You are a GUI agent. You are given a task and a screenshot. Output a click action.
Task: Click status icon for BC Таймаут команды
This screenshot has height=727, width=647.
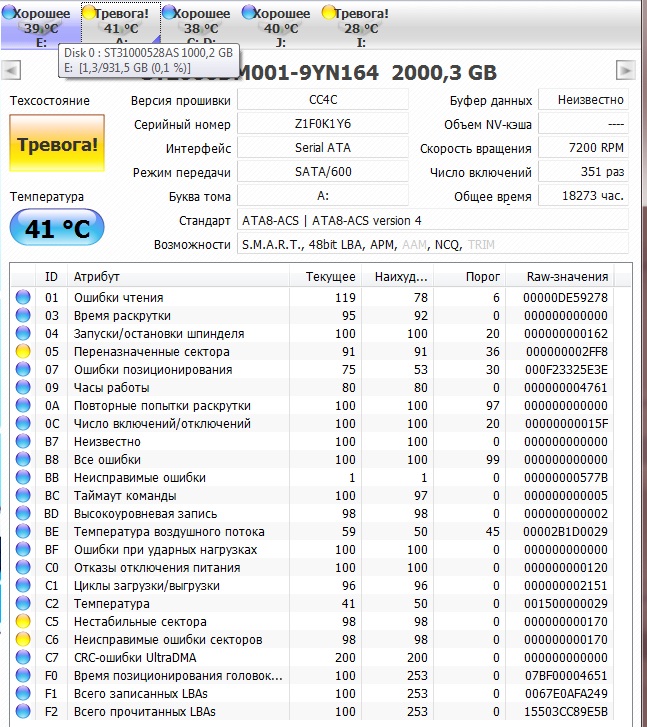pyautogui.click(x=23, y=496)
